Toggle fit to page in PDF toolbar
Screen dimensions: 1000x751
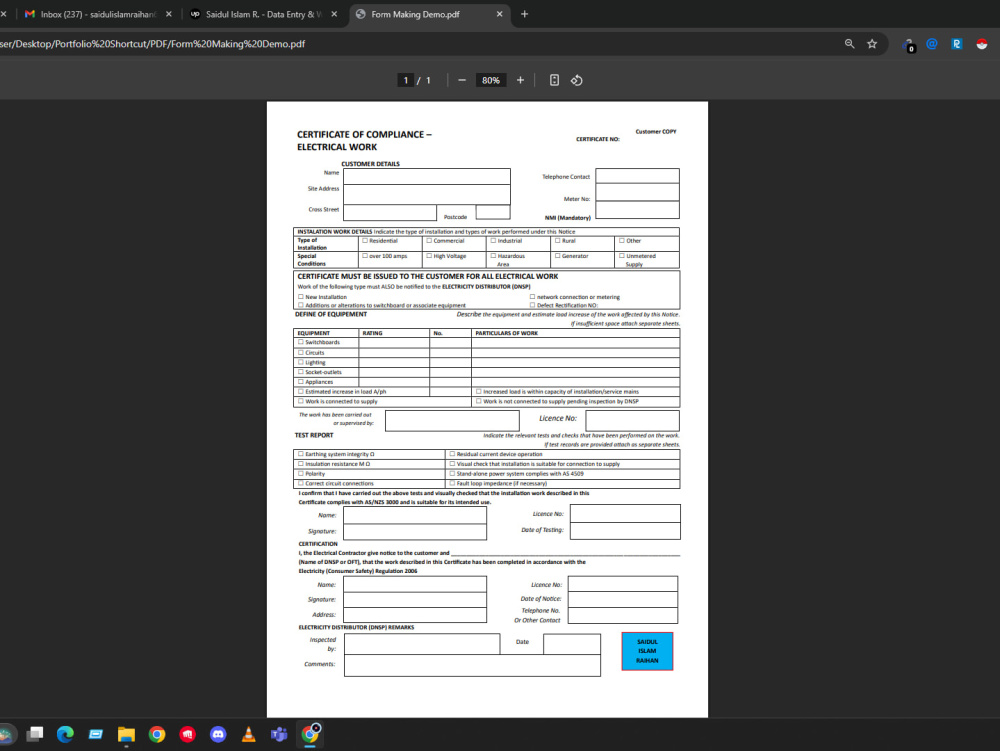pos(554,80)
